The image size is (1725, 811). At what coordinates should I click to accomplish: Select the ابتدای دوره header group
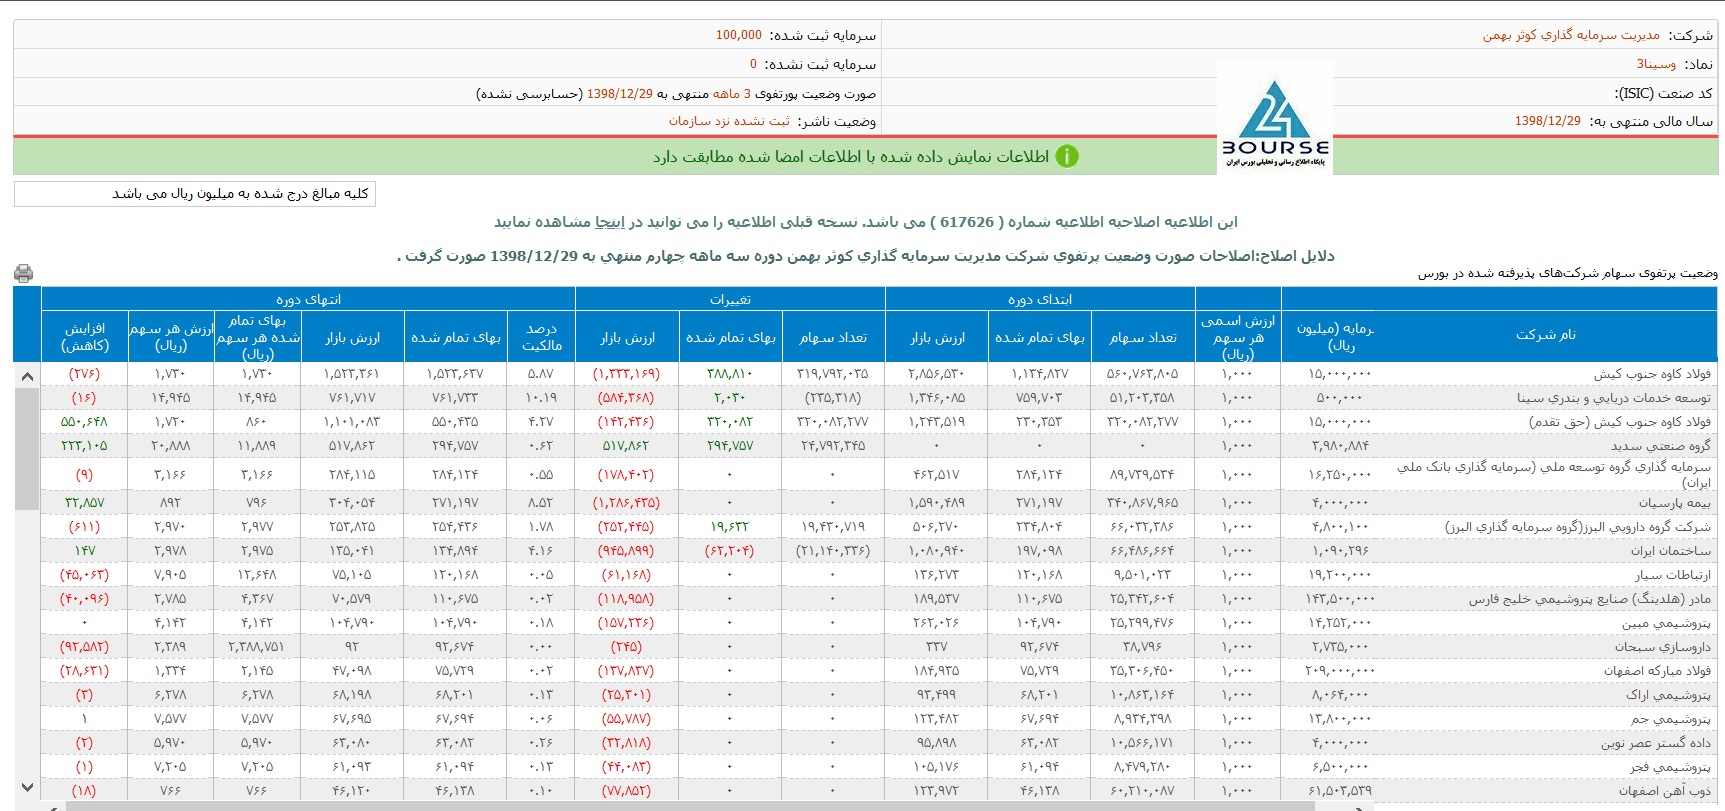[x=1040, y=299]
